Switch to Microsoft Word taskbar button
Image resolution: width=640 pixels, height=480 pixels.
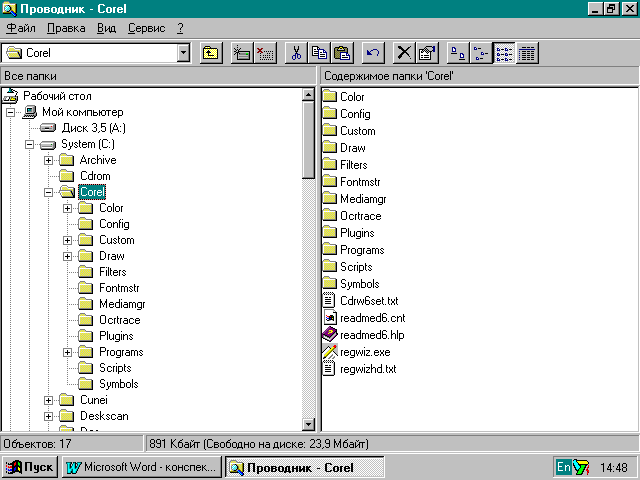[142, 467]
